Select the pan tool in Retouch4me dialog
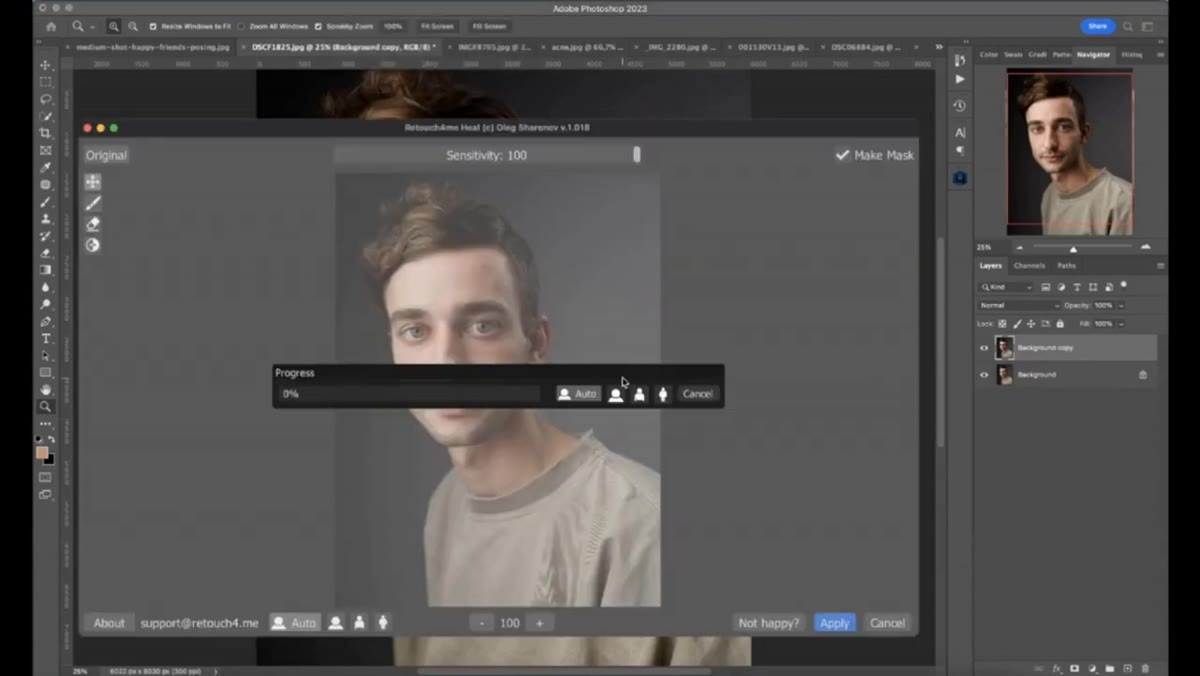 [x=93, y=182]
